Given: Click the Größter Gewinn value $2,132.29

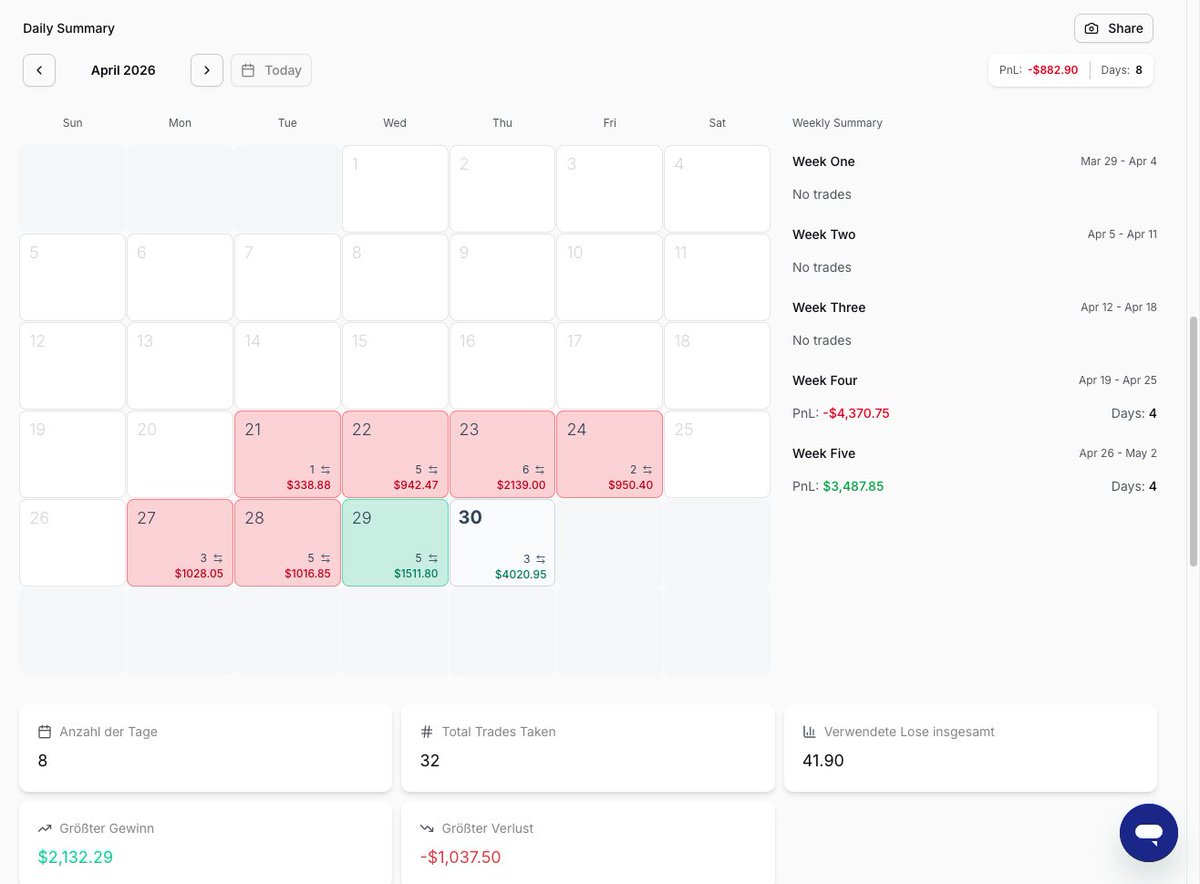Looking at the screenshot, I should coord(75,857).
